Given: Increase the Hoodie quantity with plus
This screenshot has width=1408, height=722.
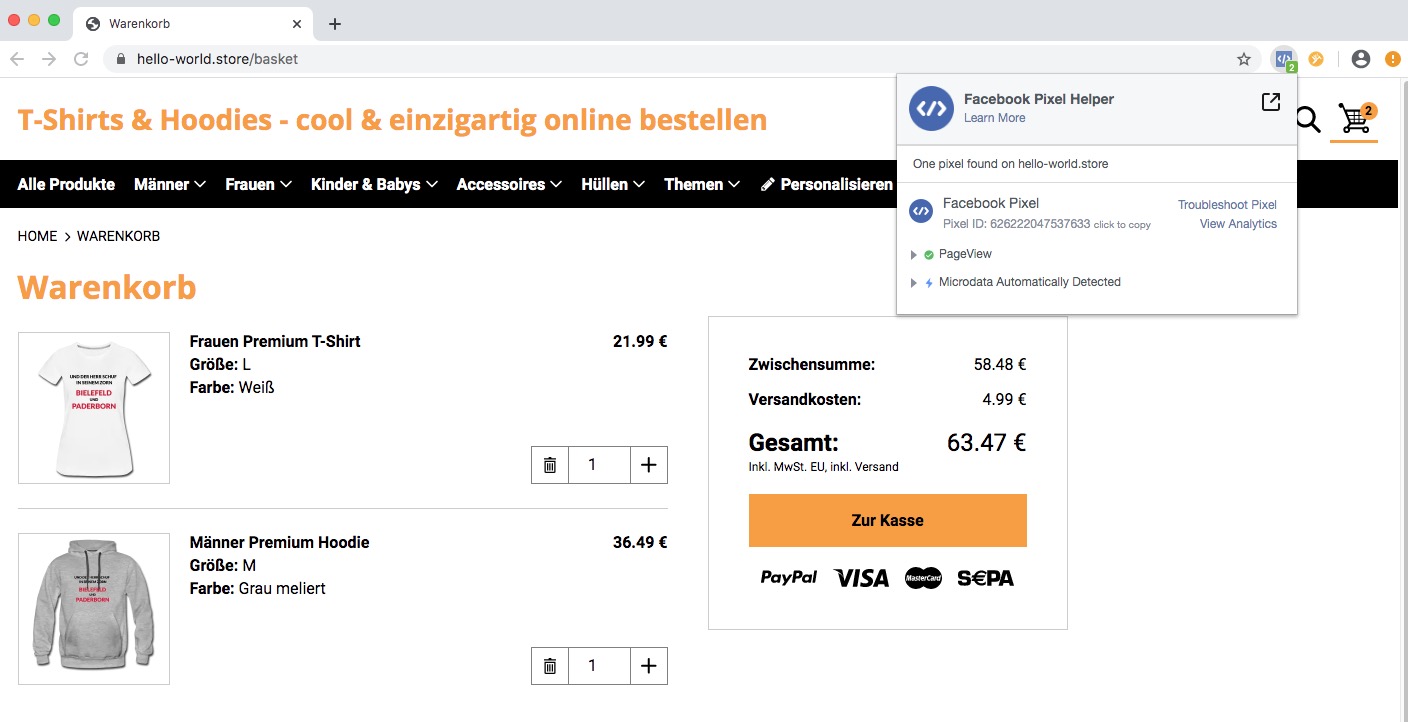Looking at the screenshot, I should 649,666.
